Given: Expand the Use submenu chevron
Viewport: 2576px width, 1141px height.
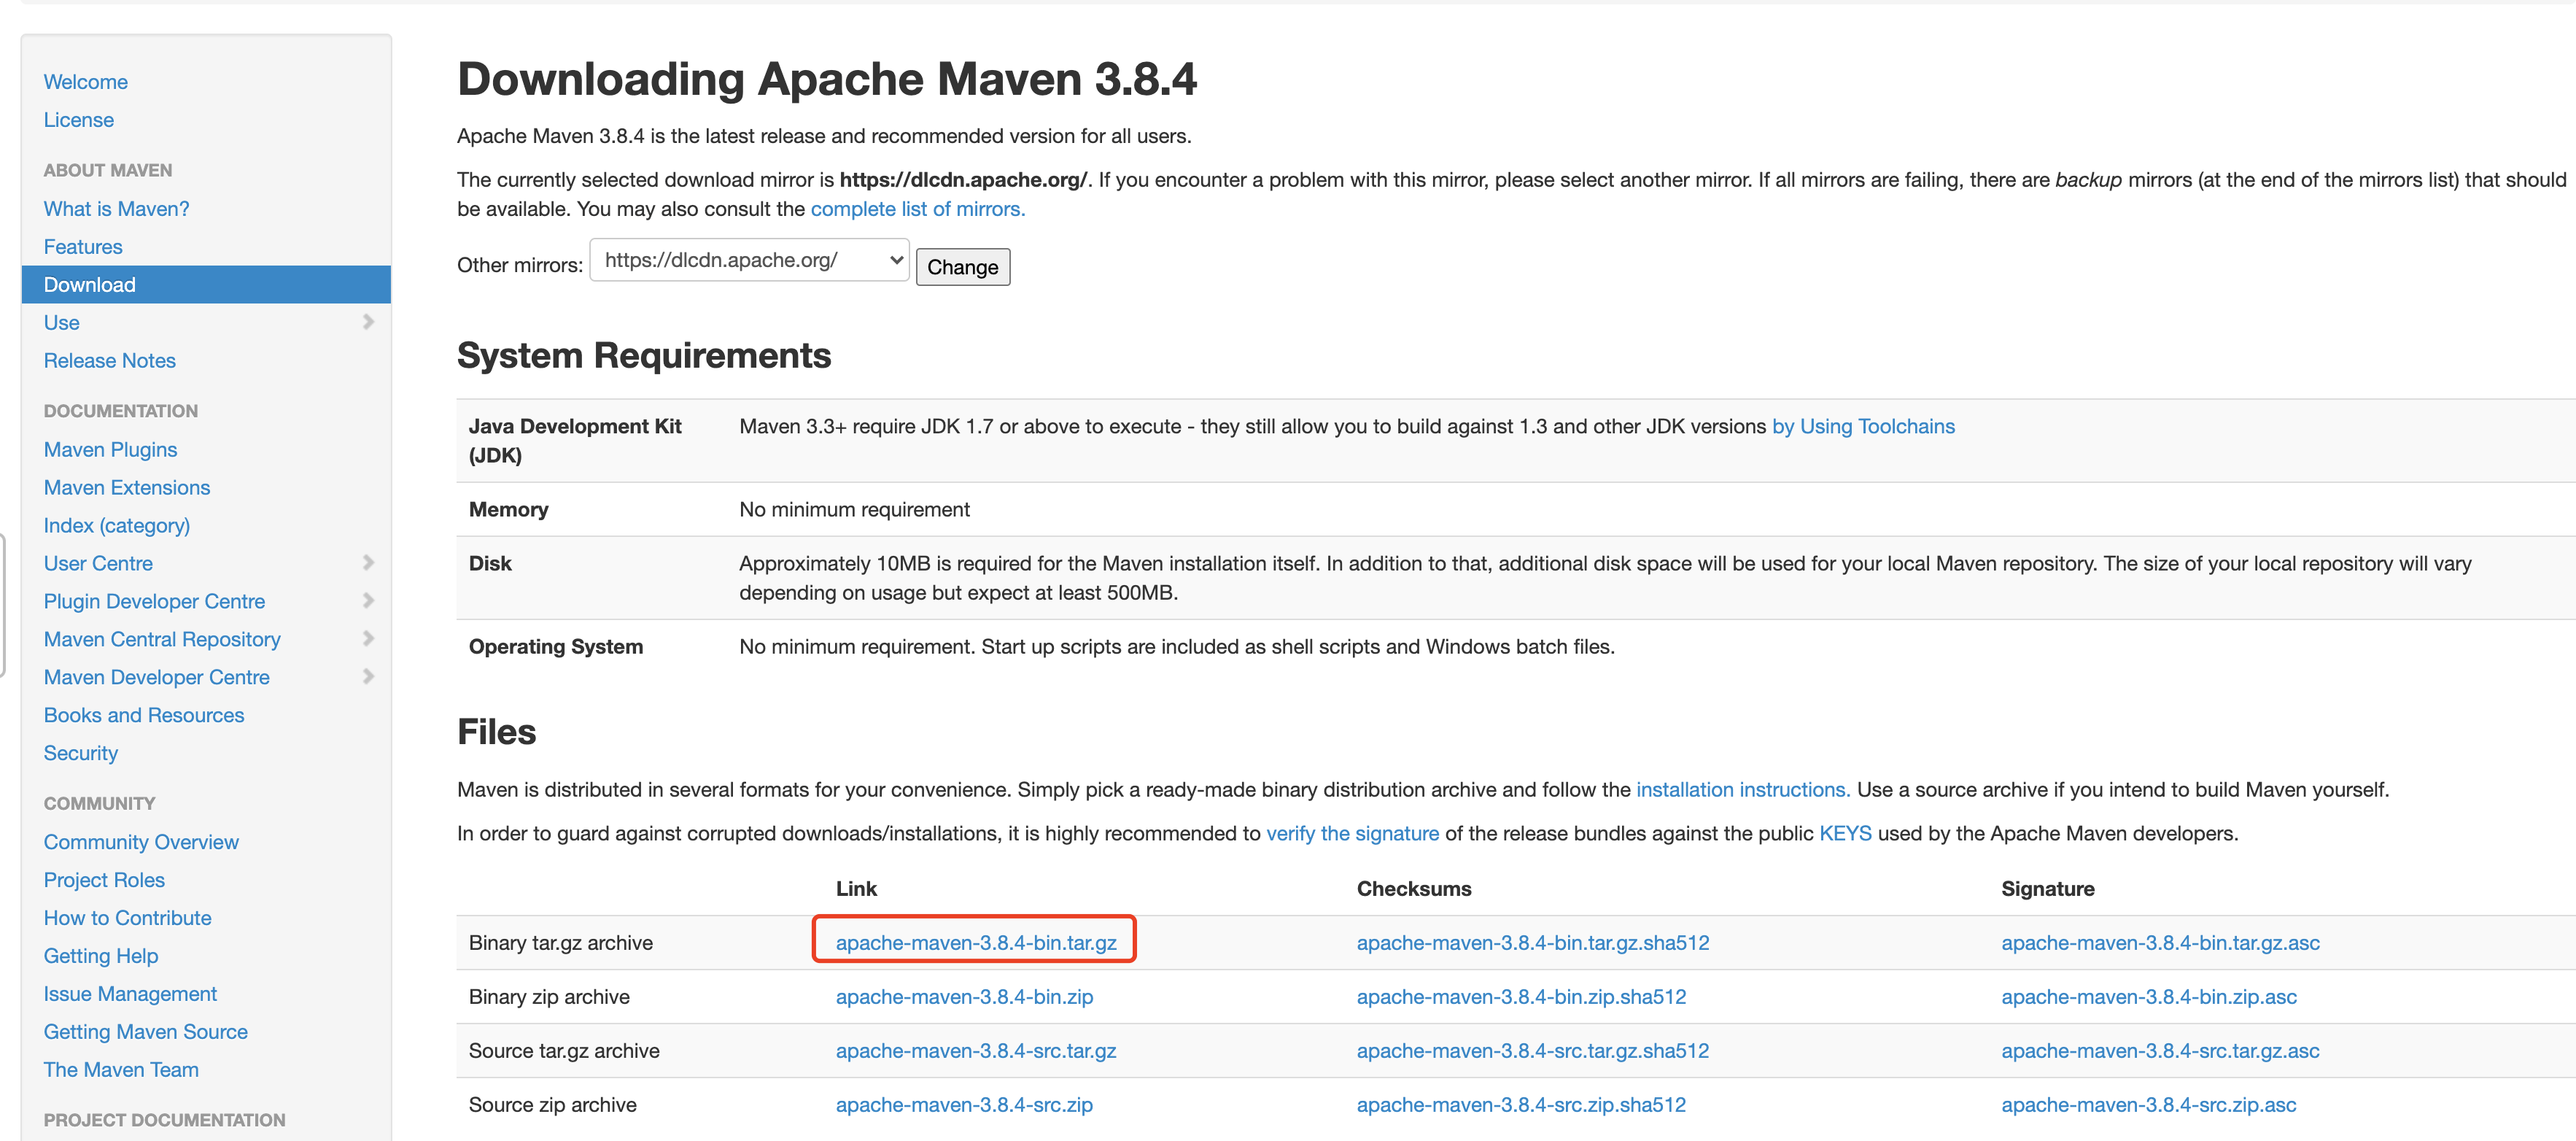Looking at the screenshot, I should pos(368,322).
